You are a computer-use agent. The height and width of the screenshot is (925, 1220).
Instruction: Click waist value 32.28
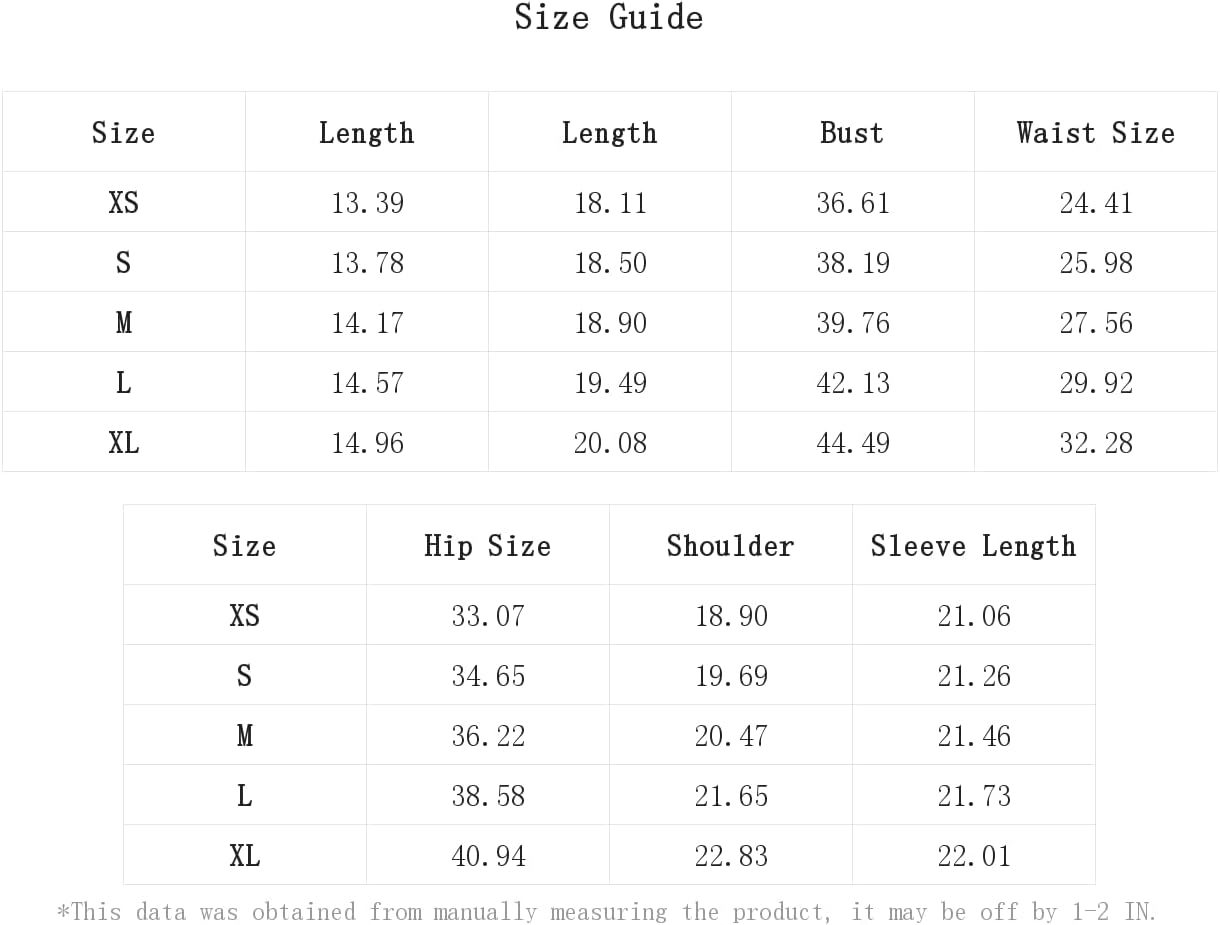(x=1096, y=442)
